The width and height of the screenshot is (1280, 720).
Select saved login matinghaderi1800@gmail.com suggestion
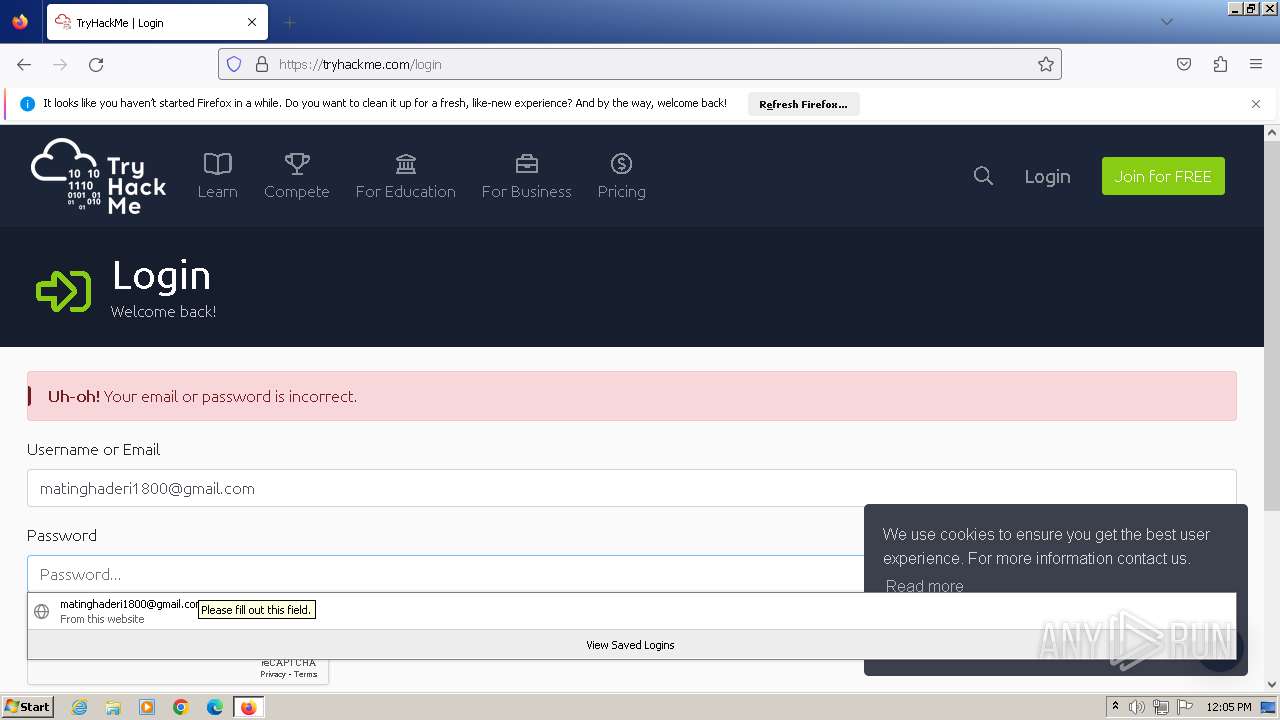632,611
